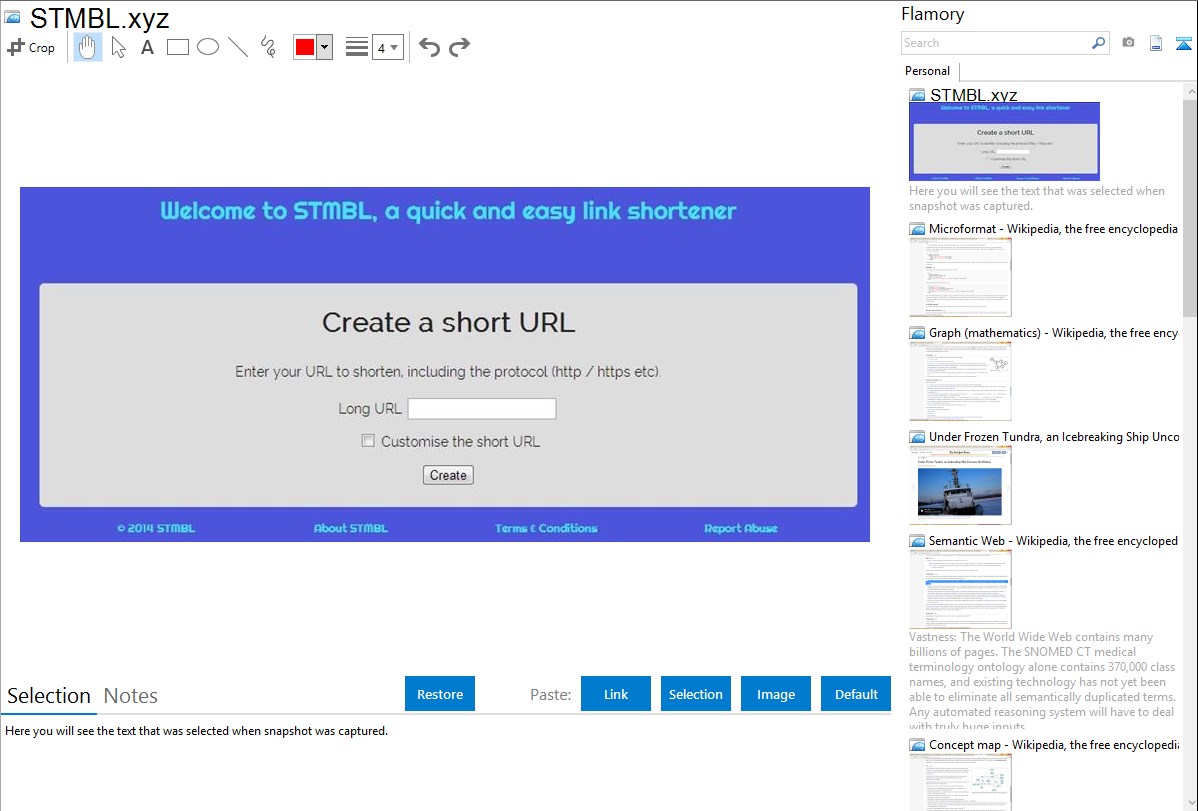
Task: Undo the last annotation
Action: click(x=429, y=47)
